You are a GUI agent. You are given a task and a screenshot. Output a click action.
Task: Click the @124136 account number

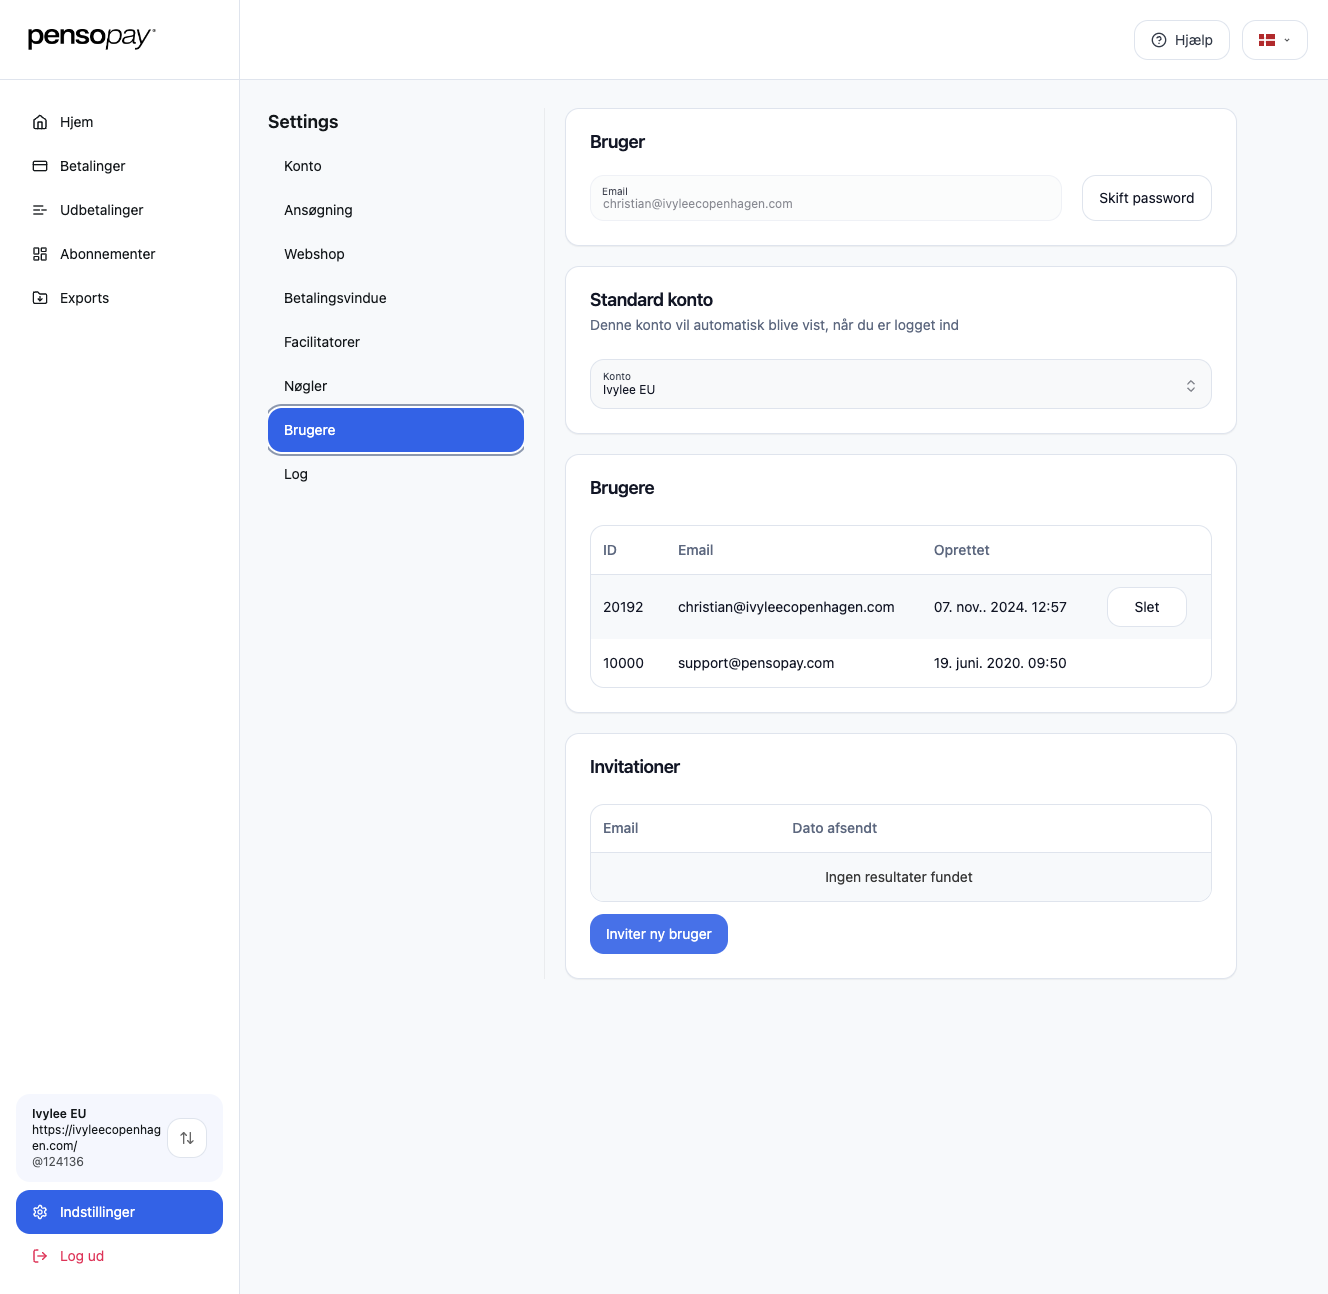click(x=58, y=1162)
